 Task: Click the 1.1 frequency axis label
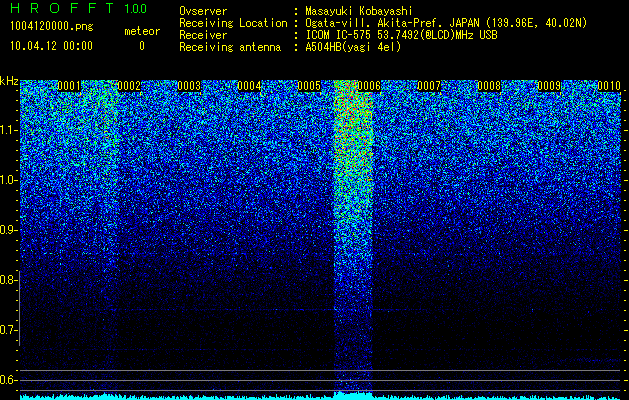point(8,130)
